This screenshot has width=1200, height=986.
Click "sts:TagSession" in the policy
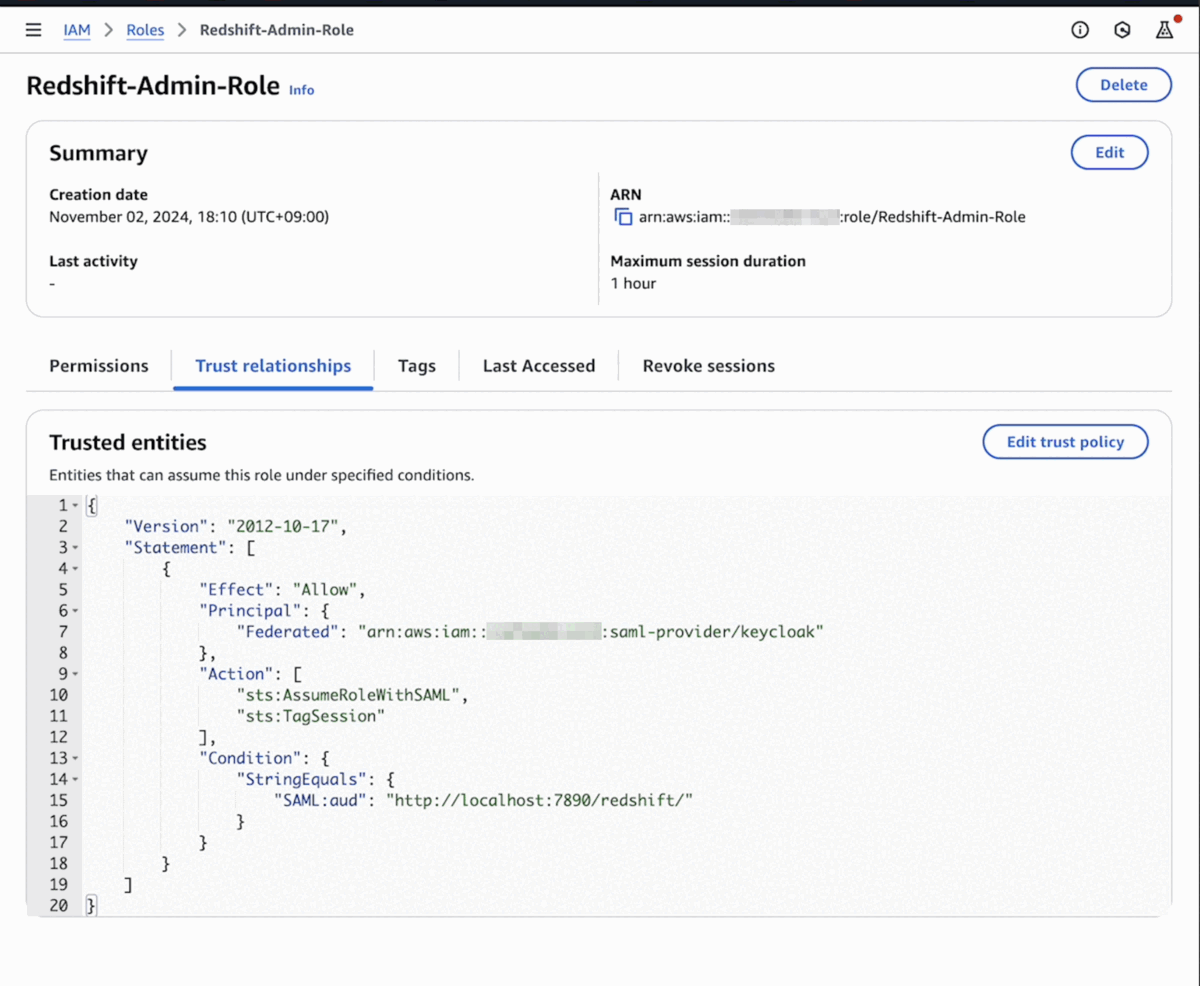[311, 716]
